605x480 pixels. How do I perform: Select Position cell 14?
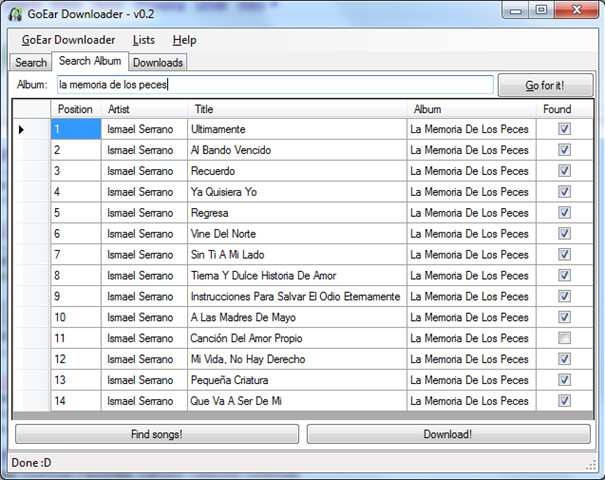coord(76,401)
